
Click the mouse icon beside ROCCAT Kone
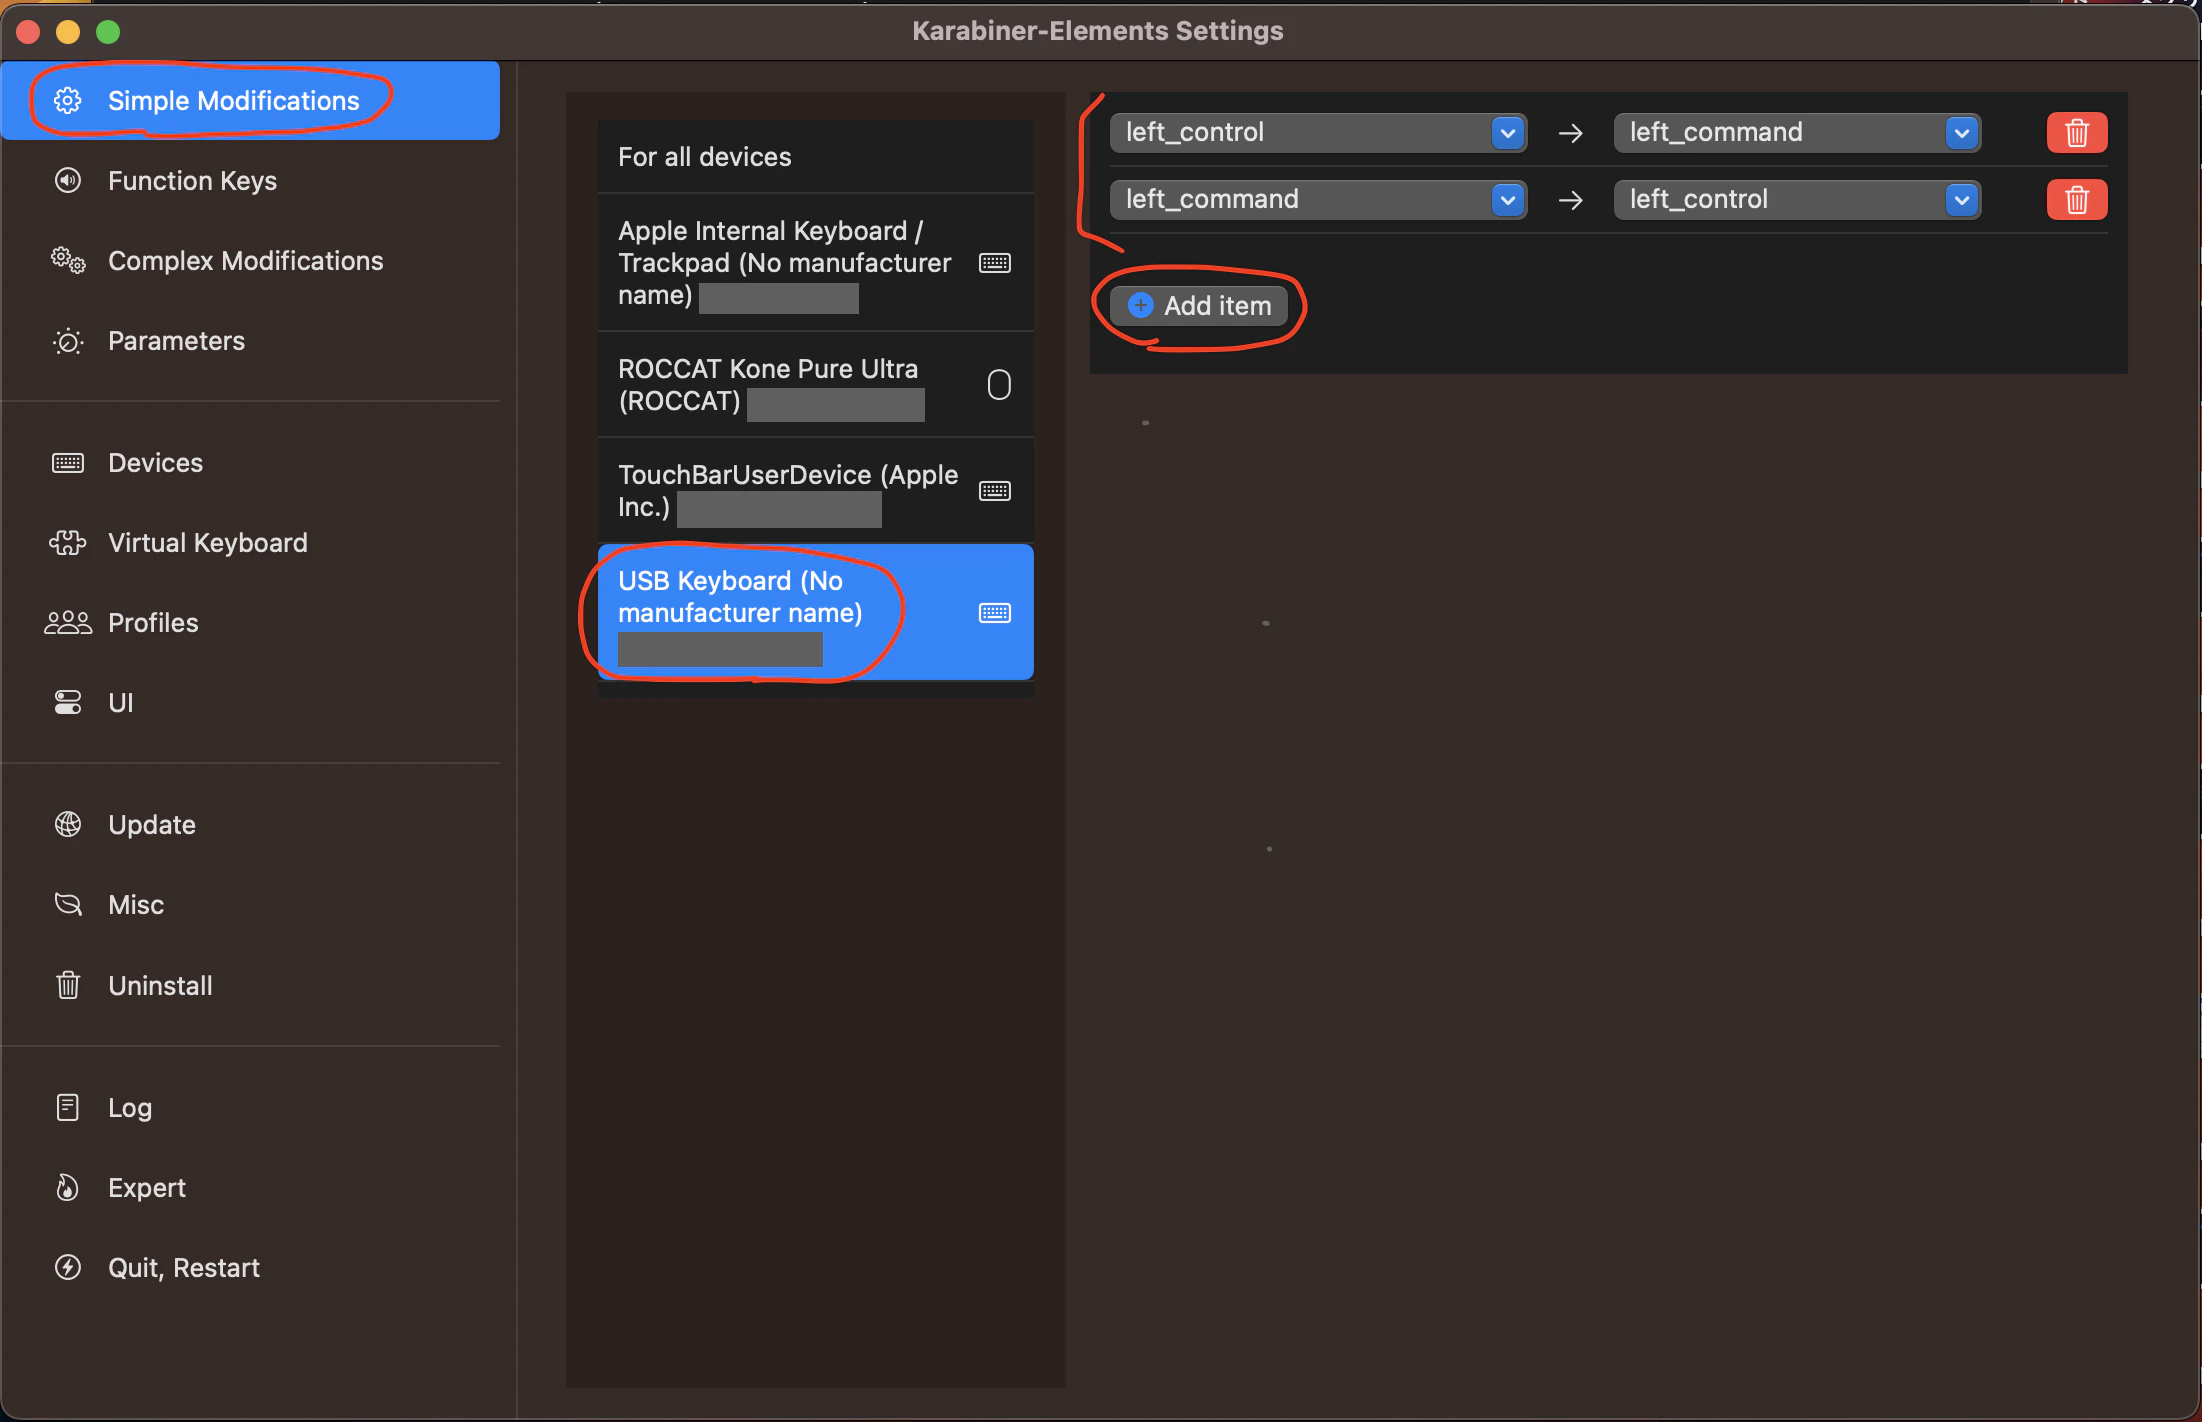[x=998, y=385]
